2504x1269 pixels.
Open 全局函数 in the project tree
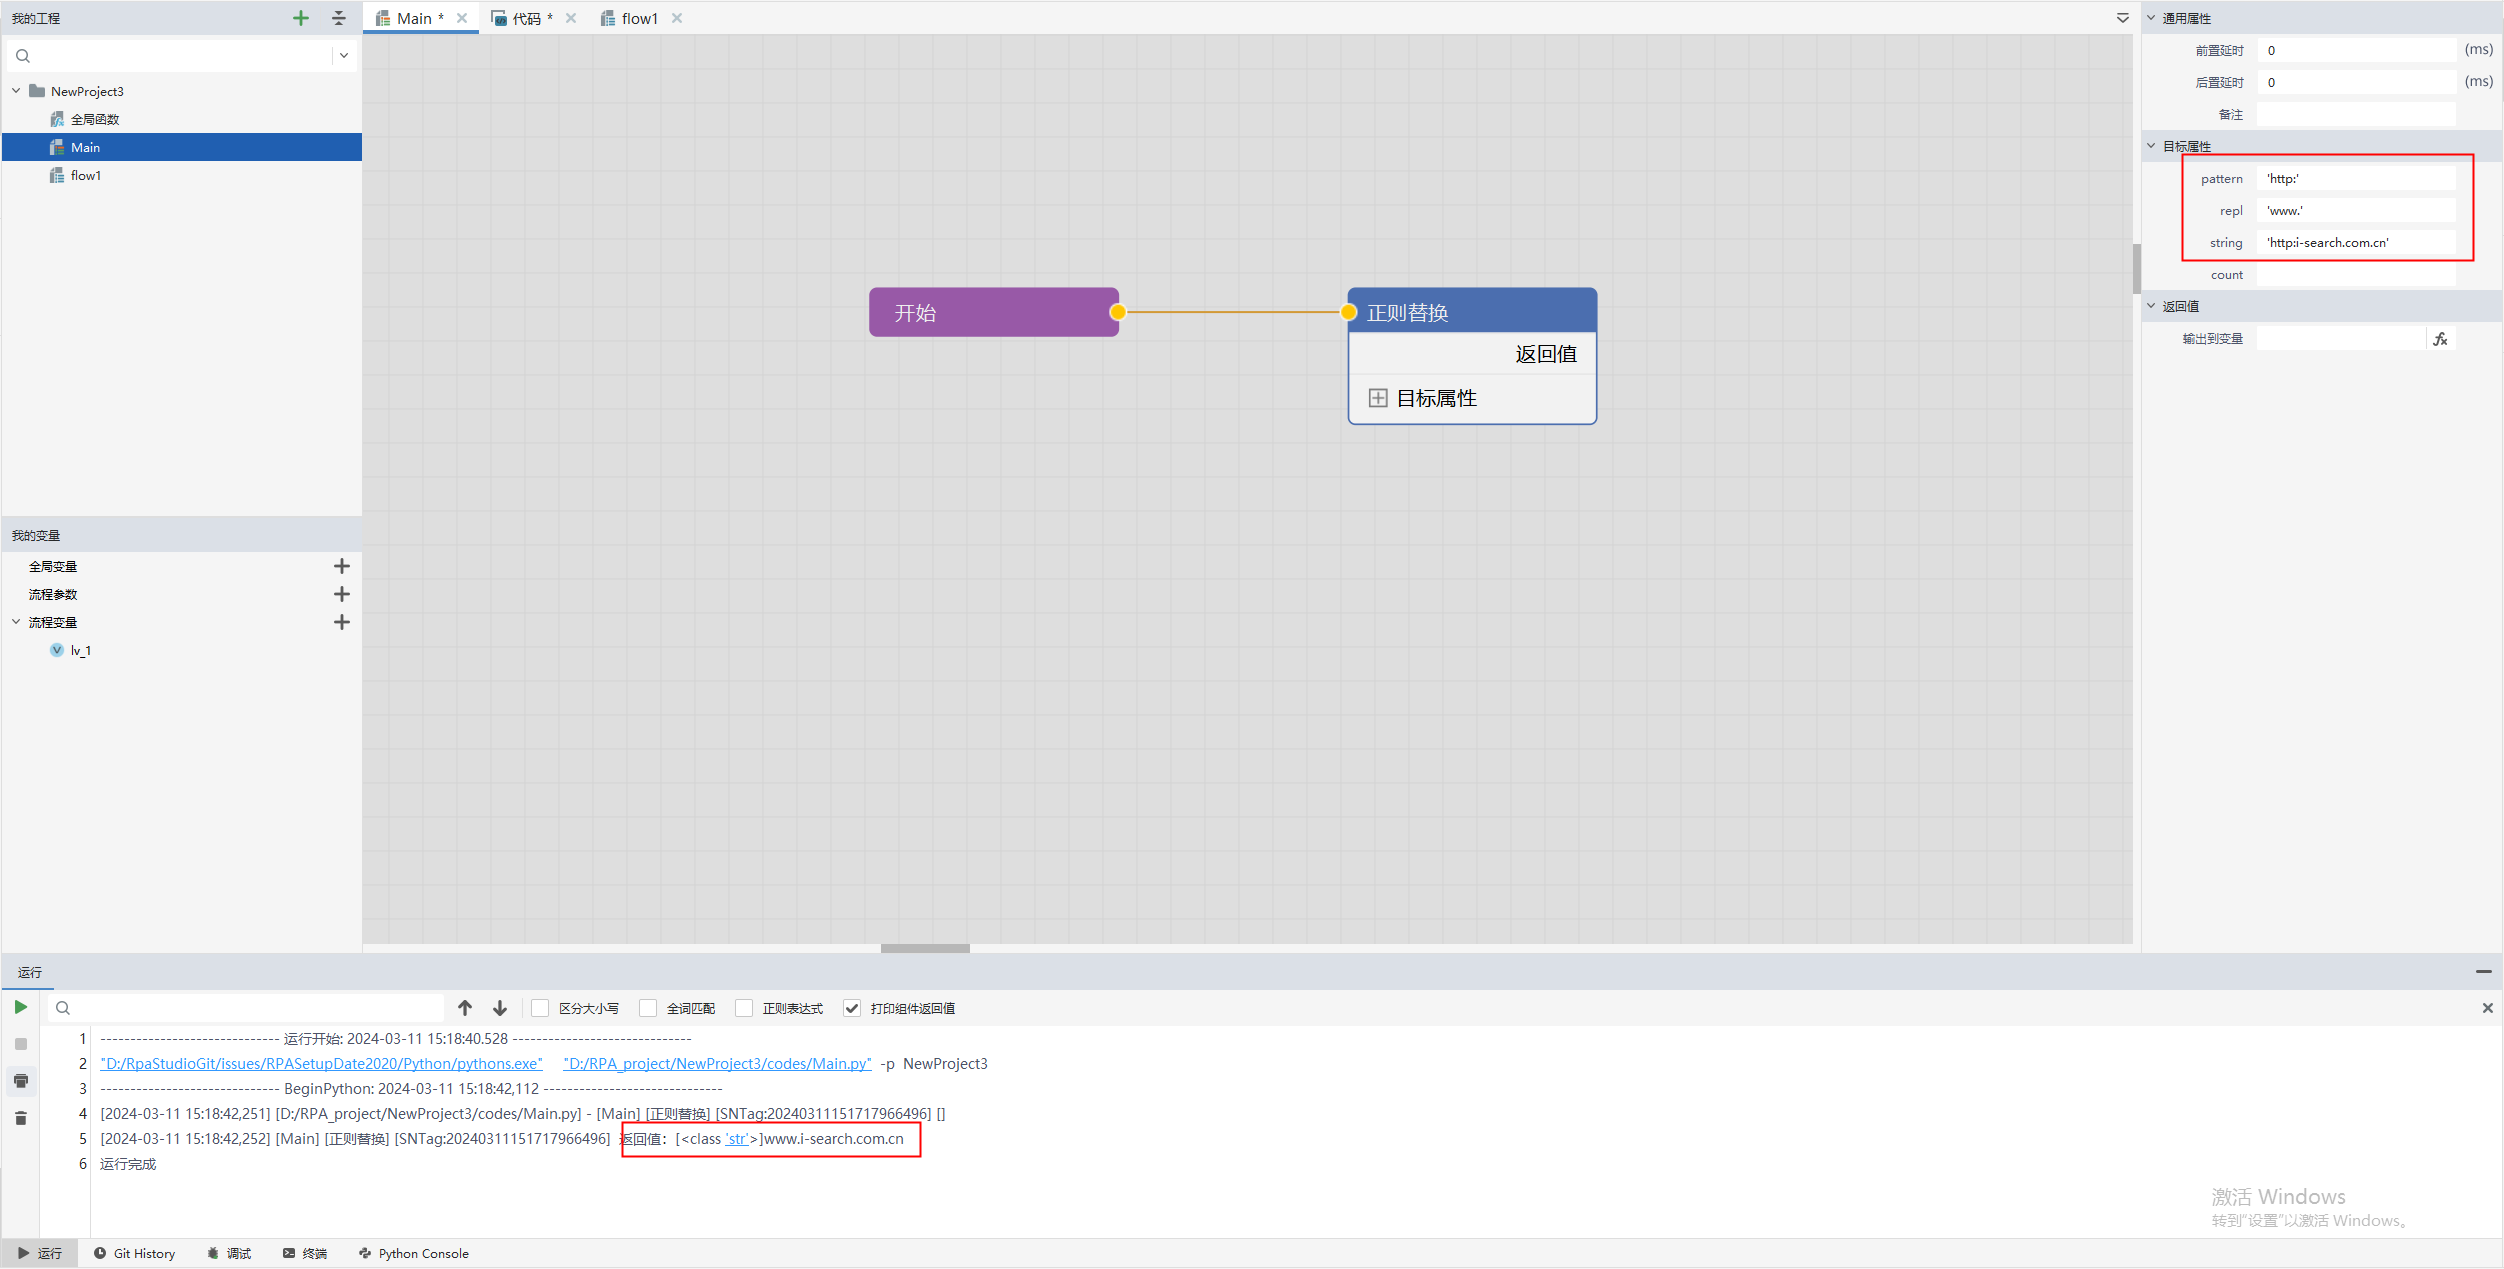95,119
